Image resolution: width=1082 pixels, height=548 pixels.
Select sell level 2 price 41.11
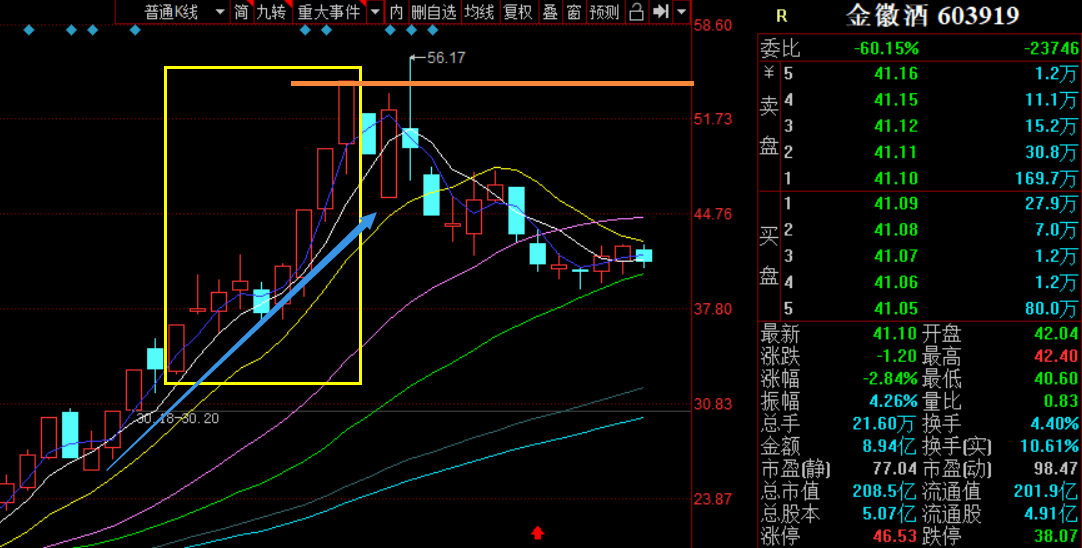click(x=898, y=153)
